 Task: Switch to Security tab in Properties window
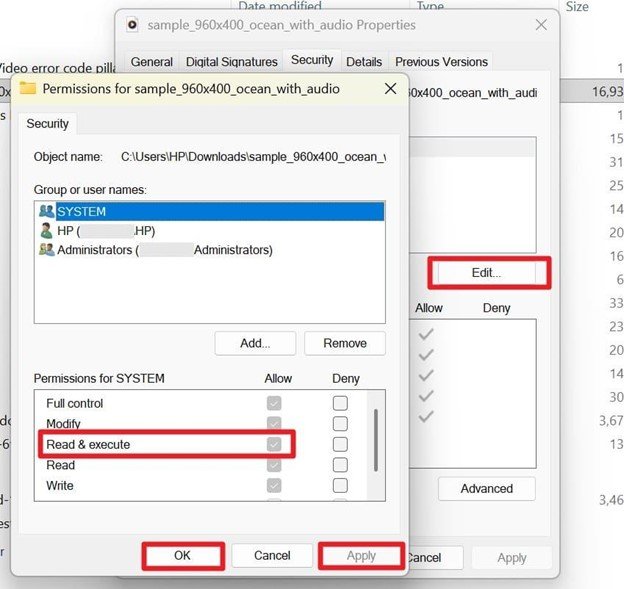click(312, 60)
